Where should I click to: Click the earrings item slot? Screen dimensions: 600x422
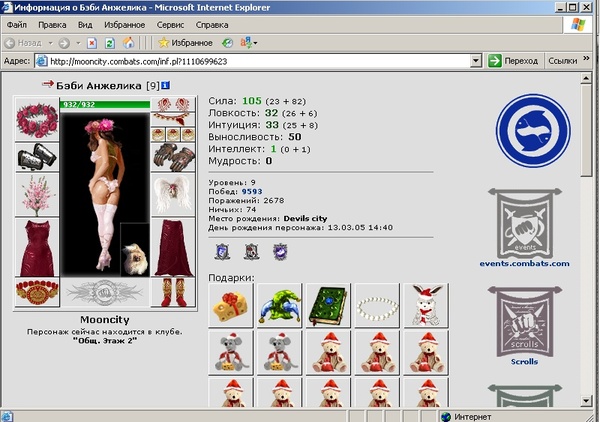(x=173, y=104)
